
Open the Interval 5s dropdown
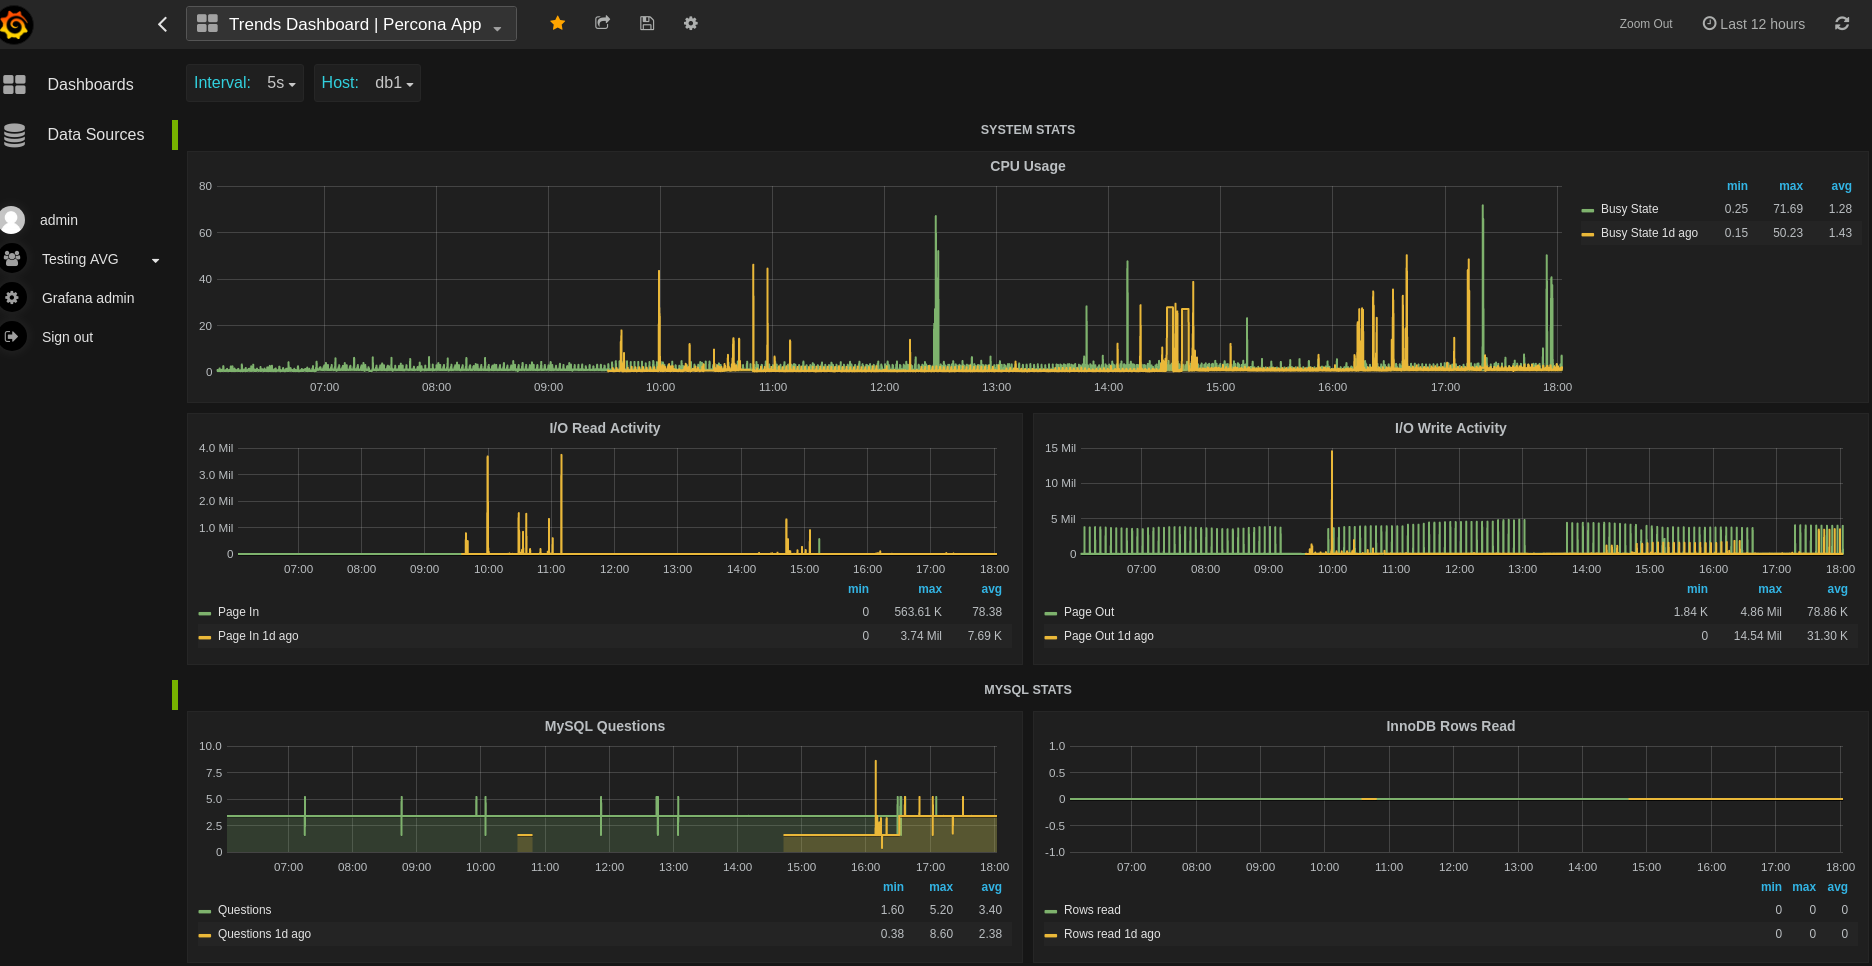click(280, 83)
